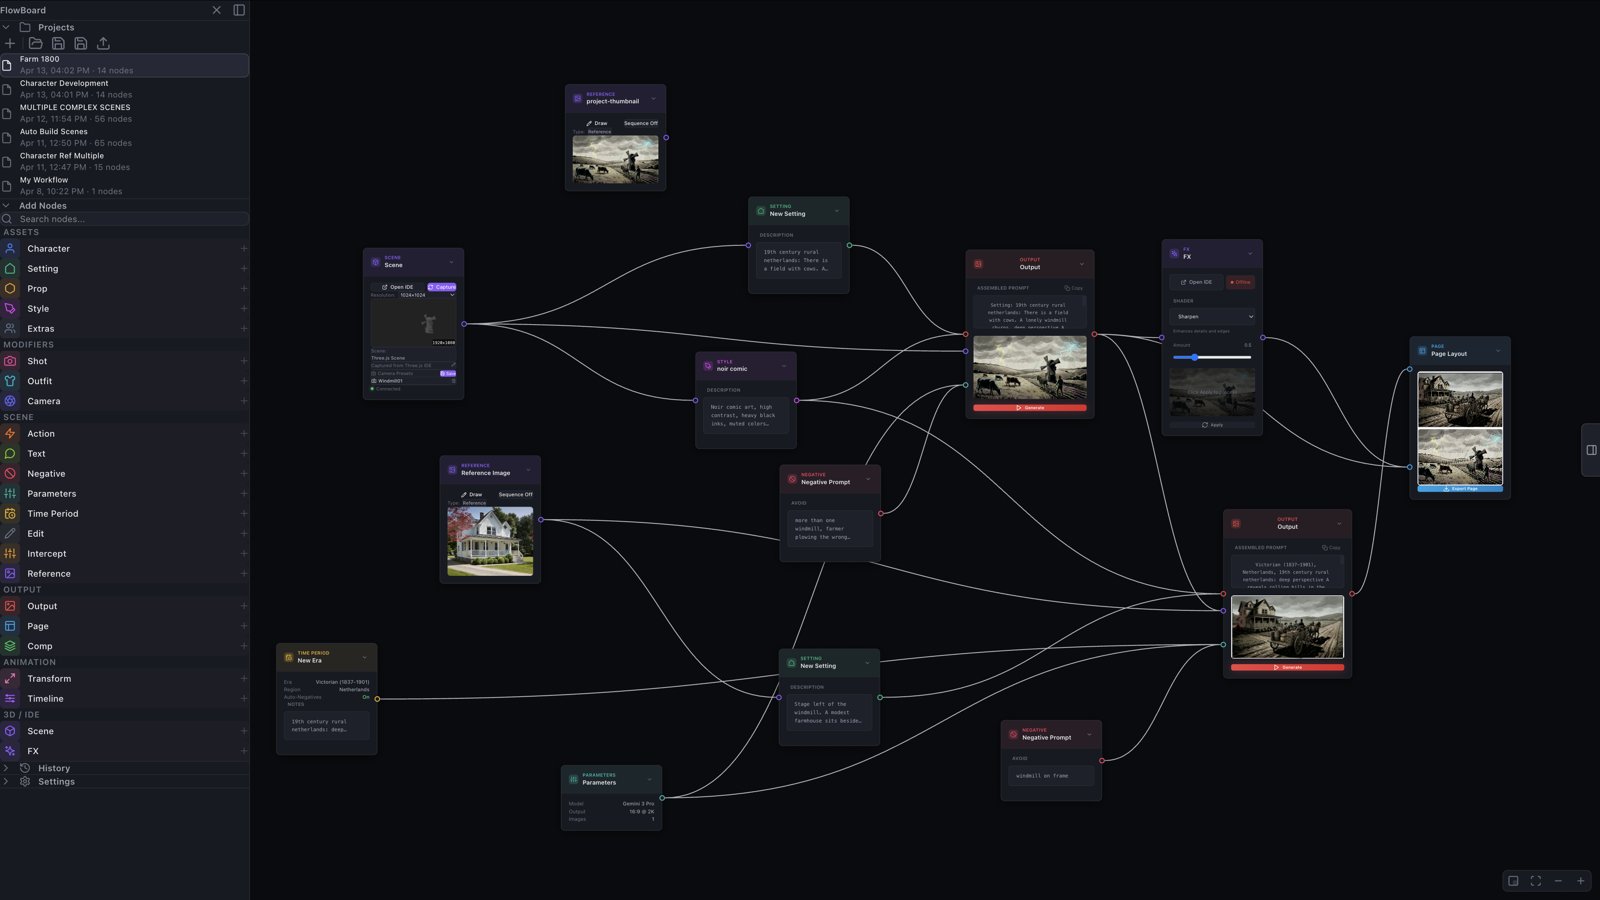Collapse the Projects section
The width and height of the screenshot is (1600, 900).
(x=6, y=27)
